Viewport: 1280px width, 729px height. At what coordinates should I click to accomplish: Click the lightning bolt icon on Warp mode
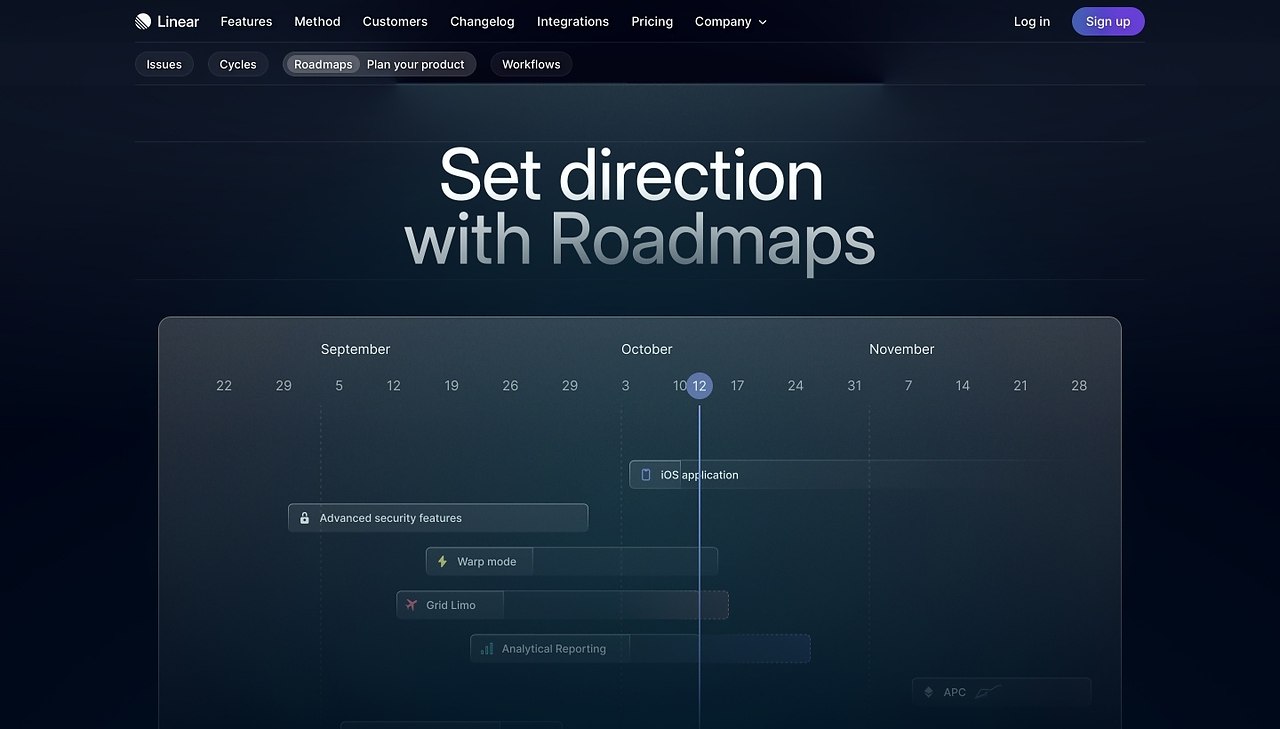point(442,562)
